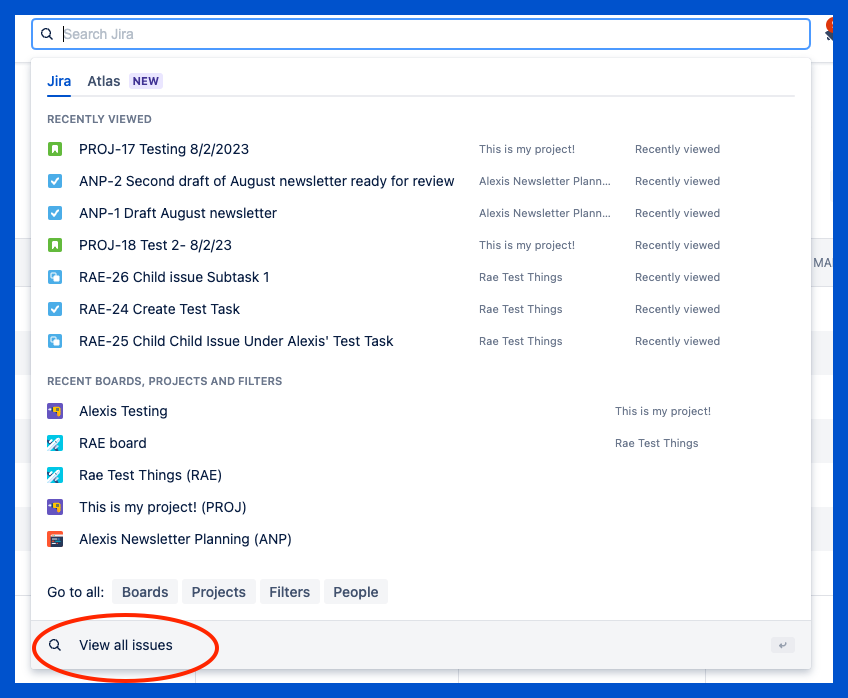Viewport: 848px width, 698px height.
Task: Open RAE-26 Child issue Subtask 1
Action: (174, 277)
